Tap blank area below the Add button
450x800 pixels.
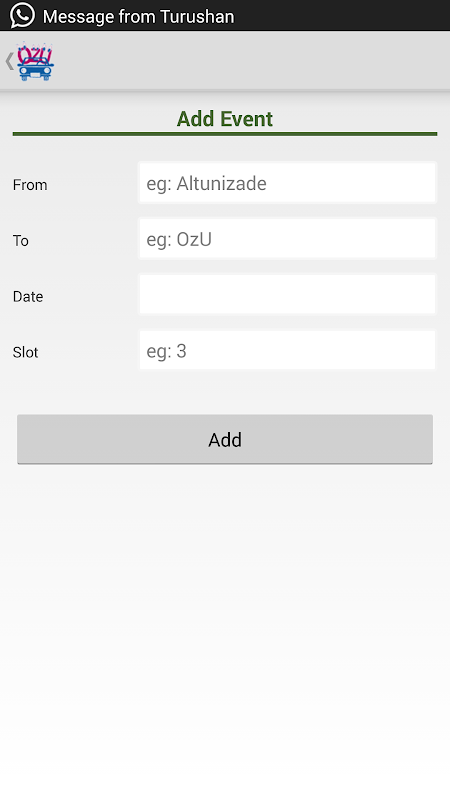pos(225,628)
